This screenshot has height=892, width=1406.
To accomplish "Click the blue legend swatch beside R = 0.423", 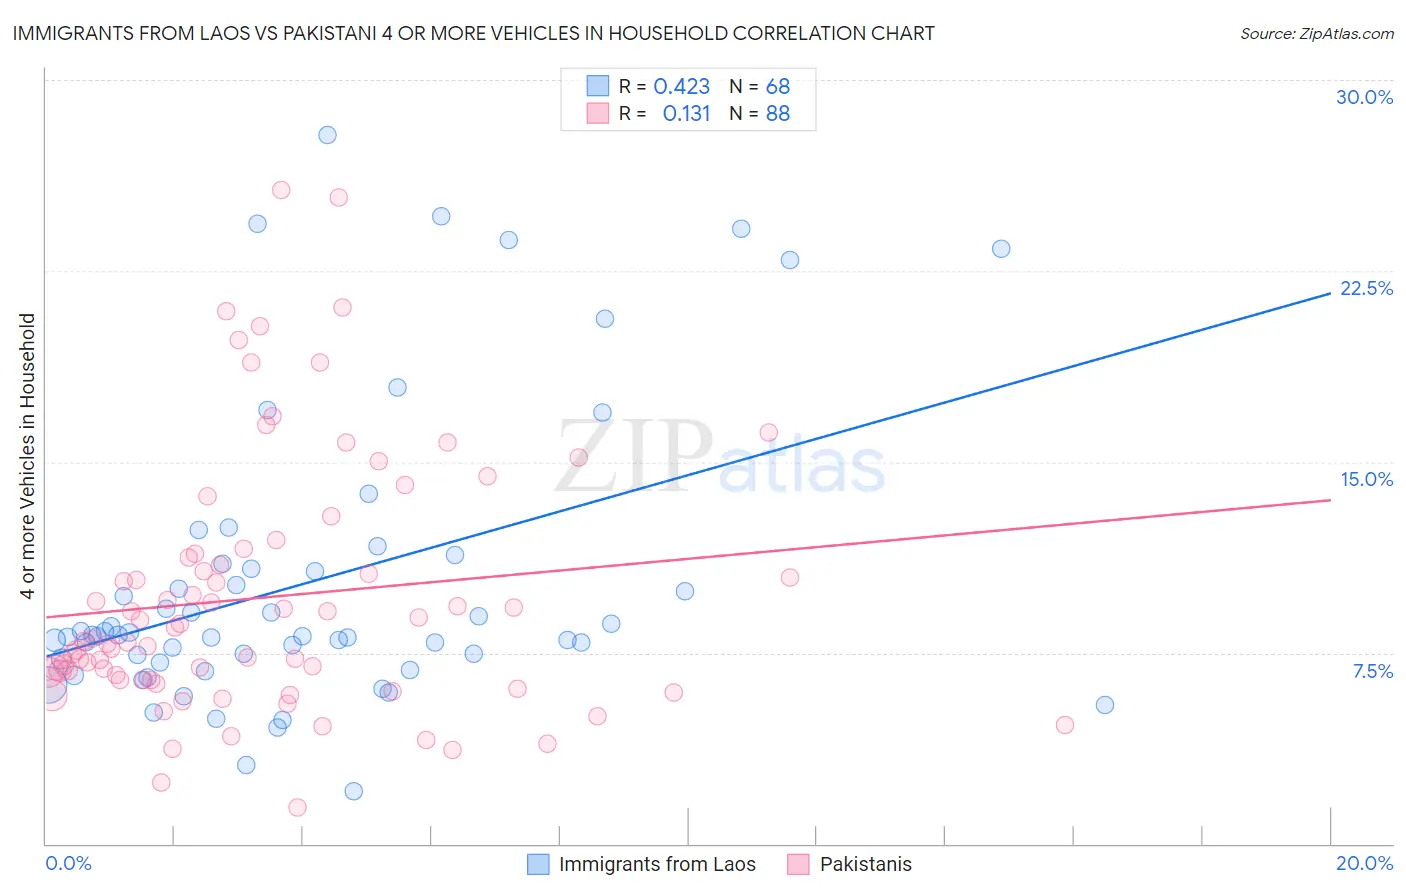I will point(598,86).
